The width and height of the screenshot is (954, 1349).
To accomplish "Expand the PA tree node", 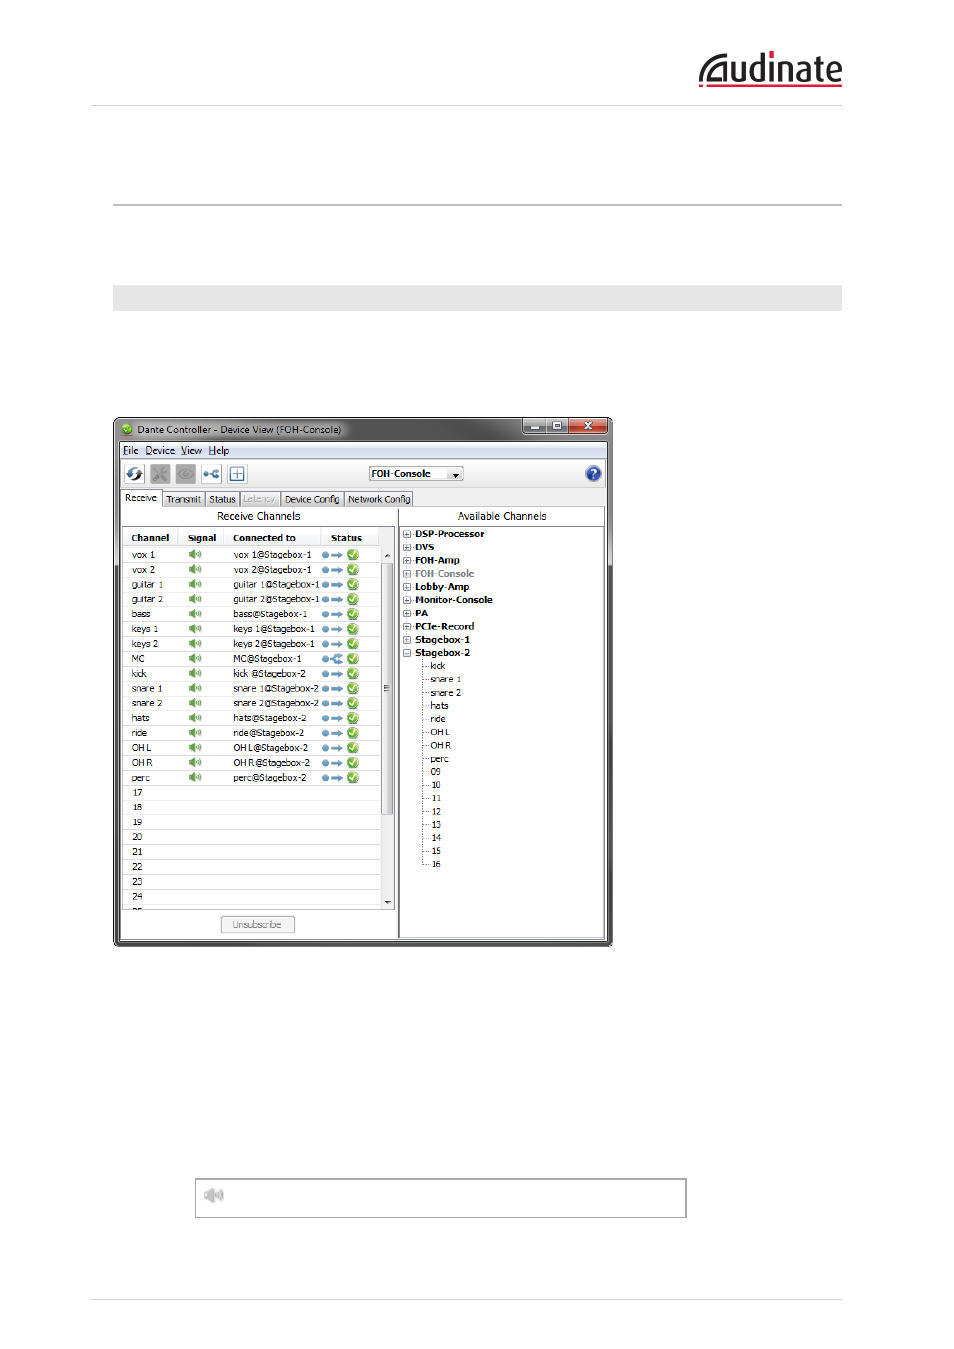I will pos(407,613).
